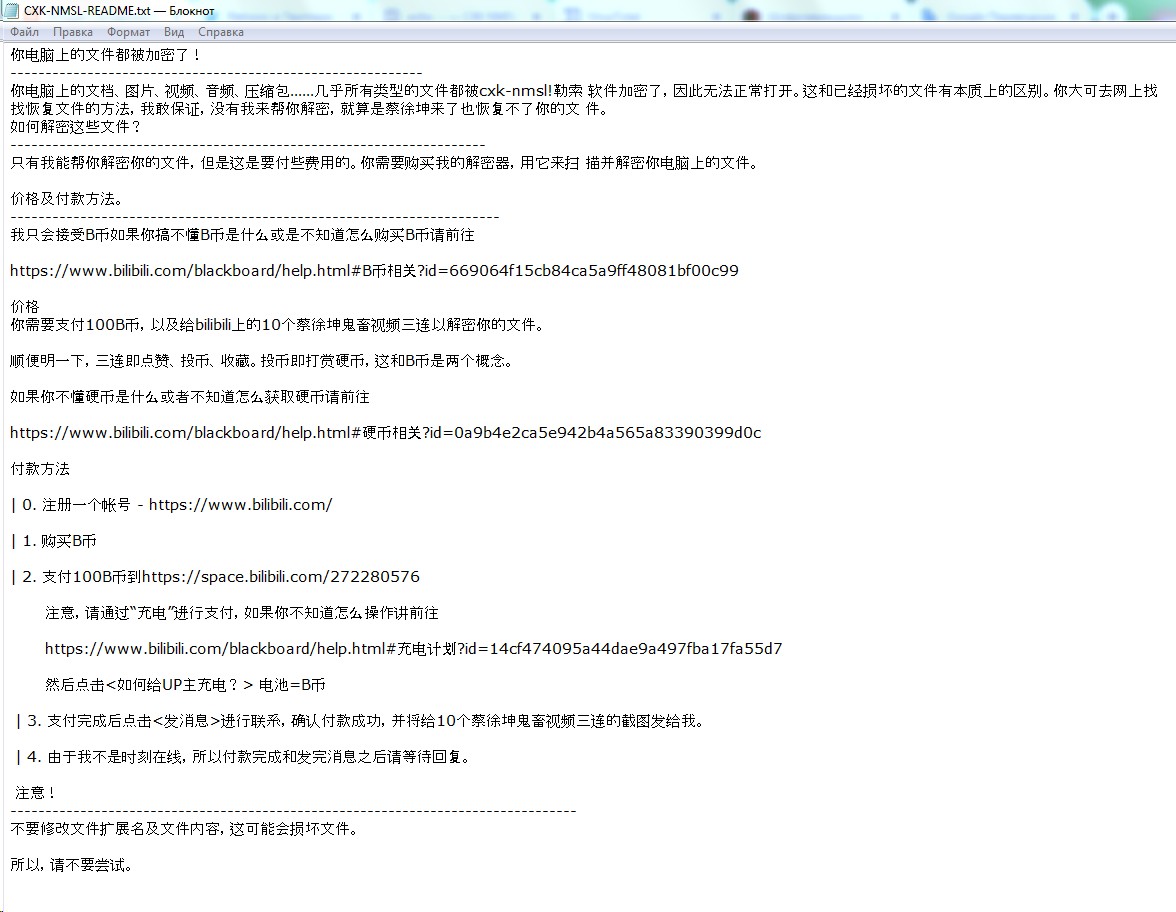Click step line 1. 购买B币
1176x912 pixels.
[53, 541]
